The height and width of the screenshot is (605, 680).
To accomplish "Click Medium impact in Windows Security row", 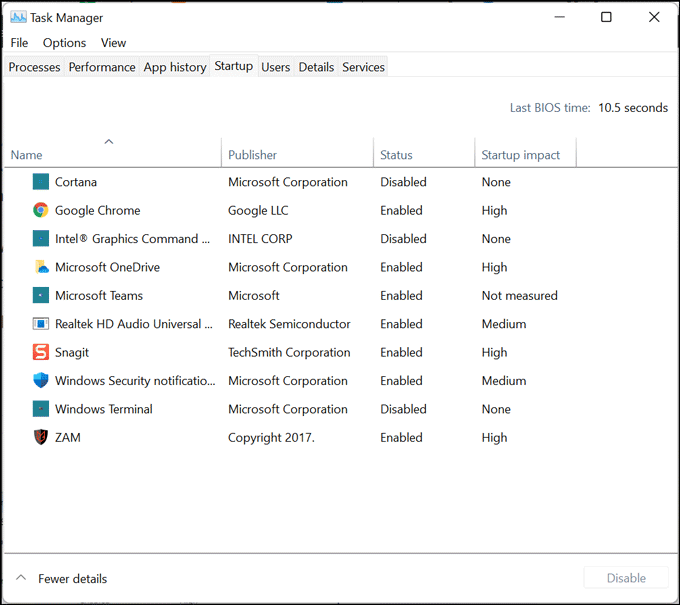I will [x=504, y=381].
